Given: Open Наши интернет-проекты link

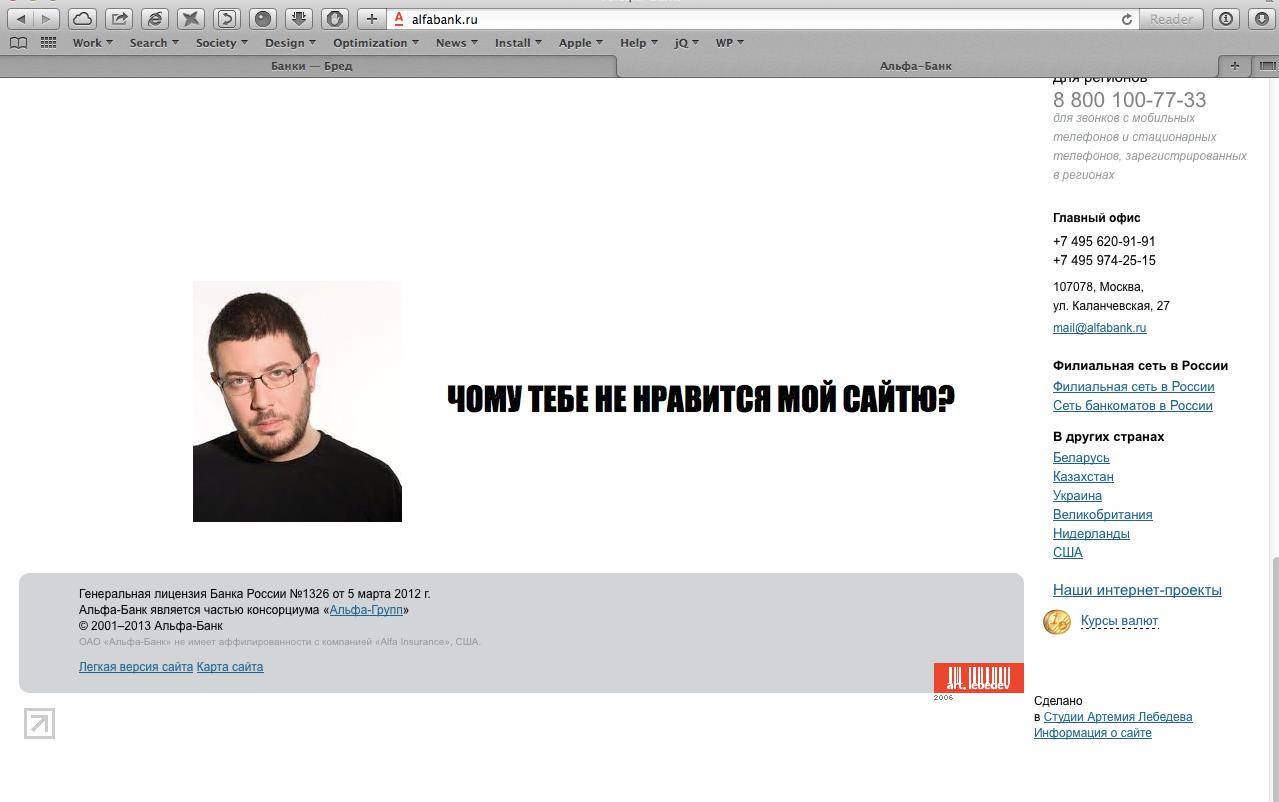Looking at the screenshot, I should (x=1137, y=590).
